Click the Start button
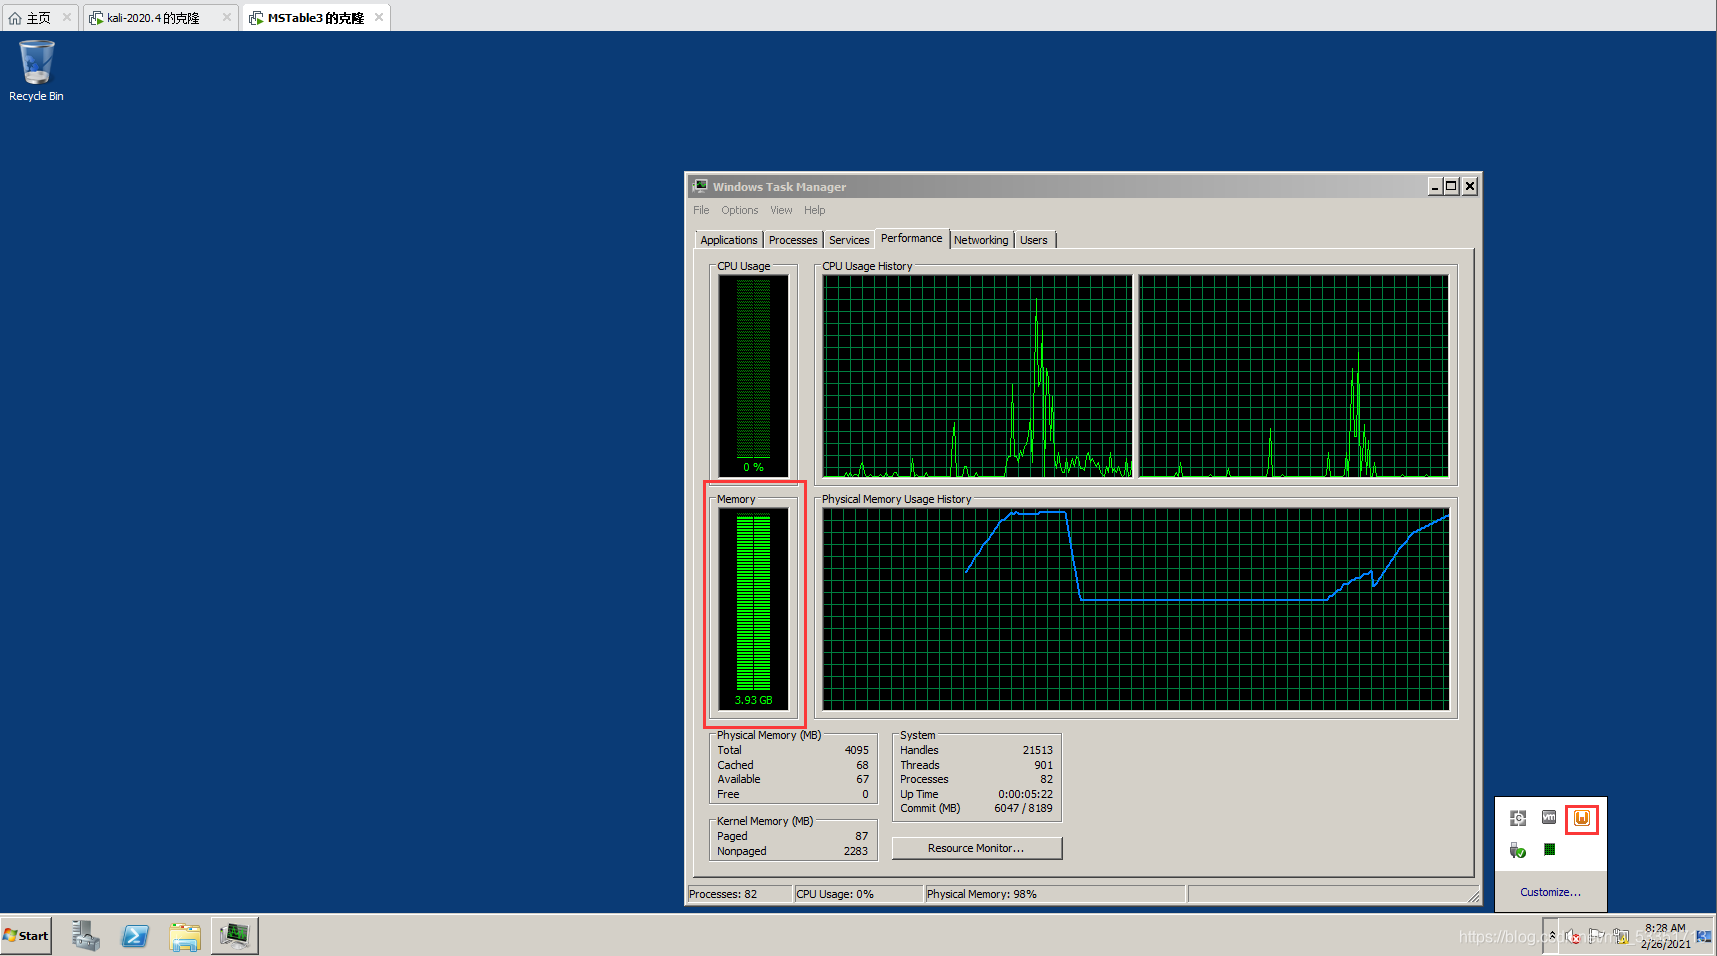The image size is (1717, 956). coord(26,936)
